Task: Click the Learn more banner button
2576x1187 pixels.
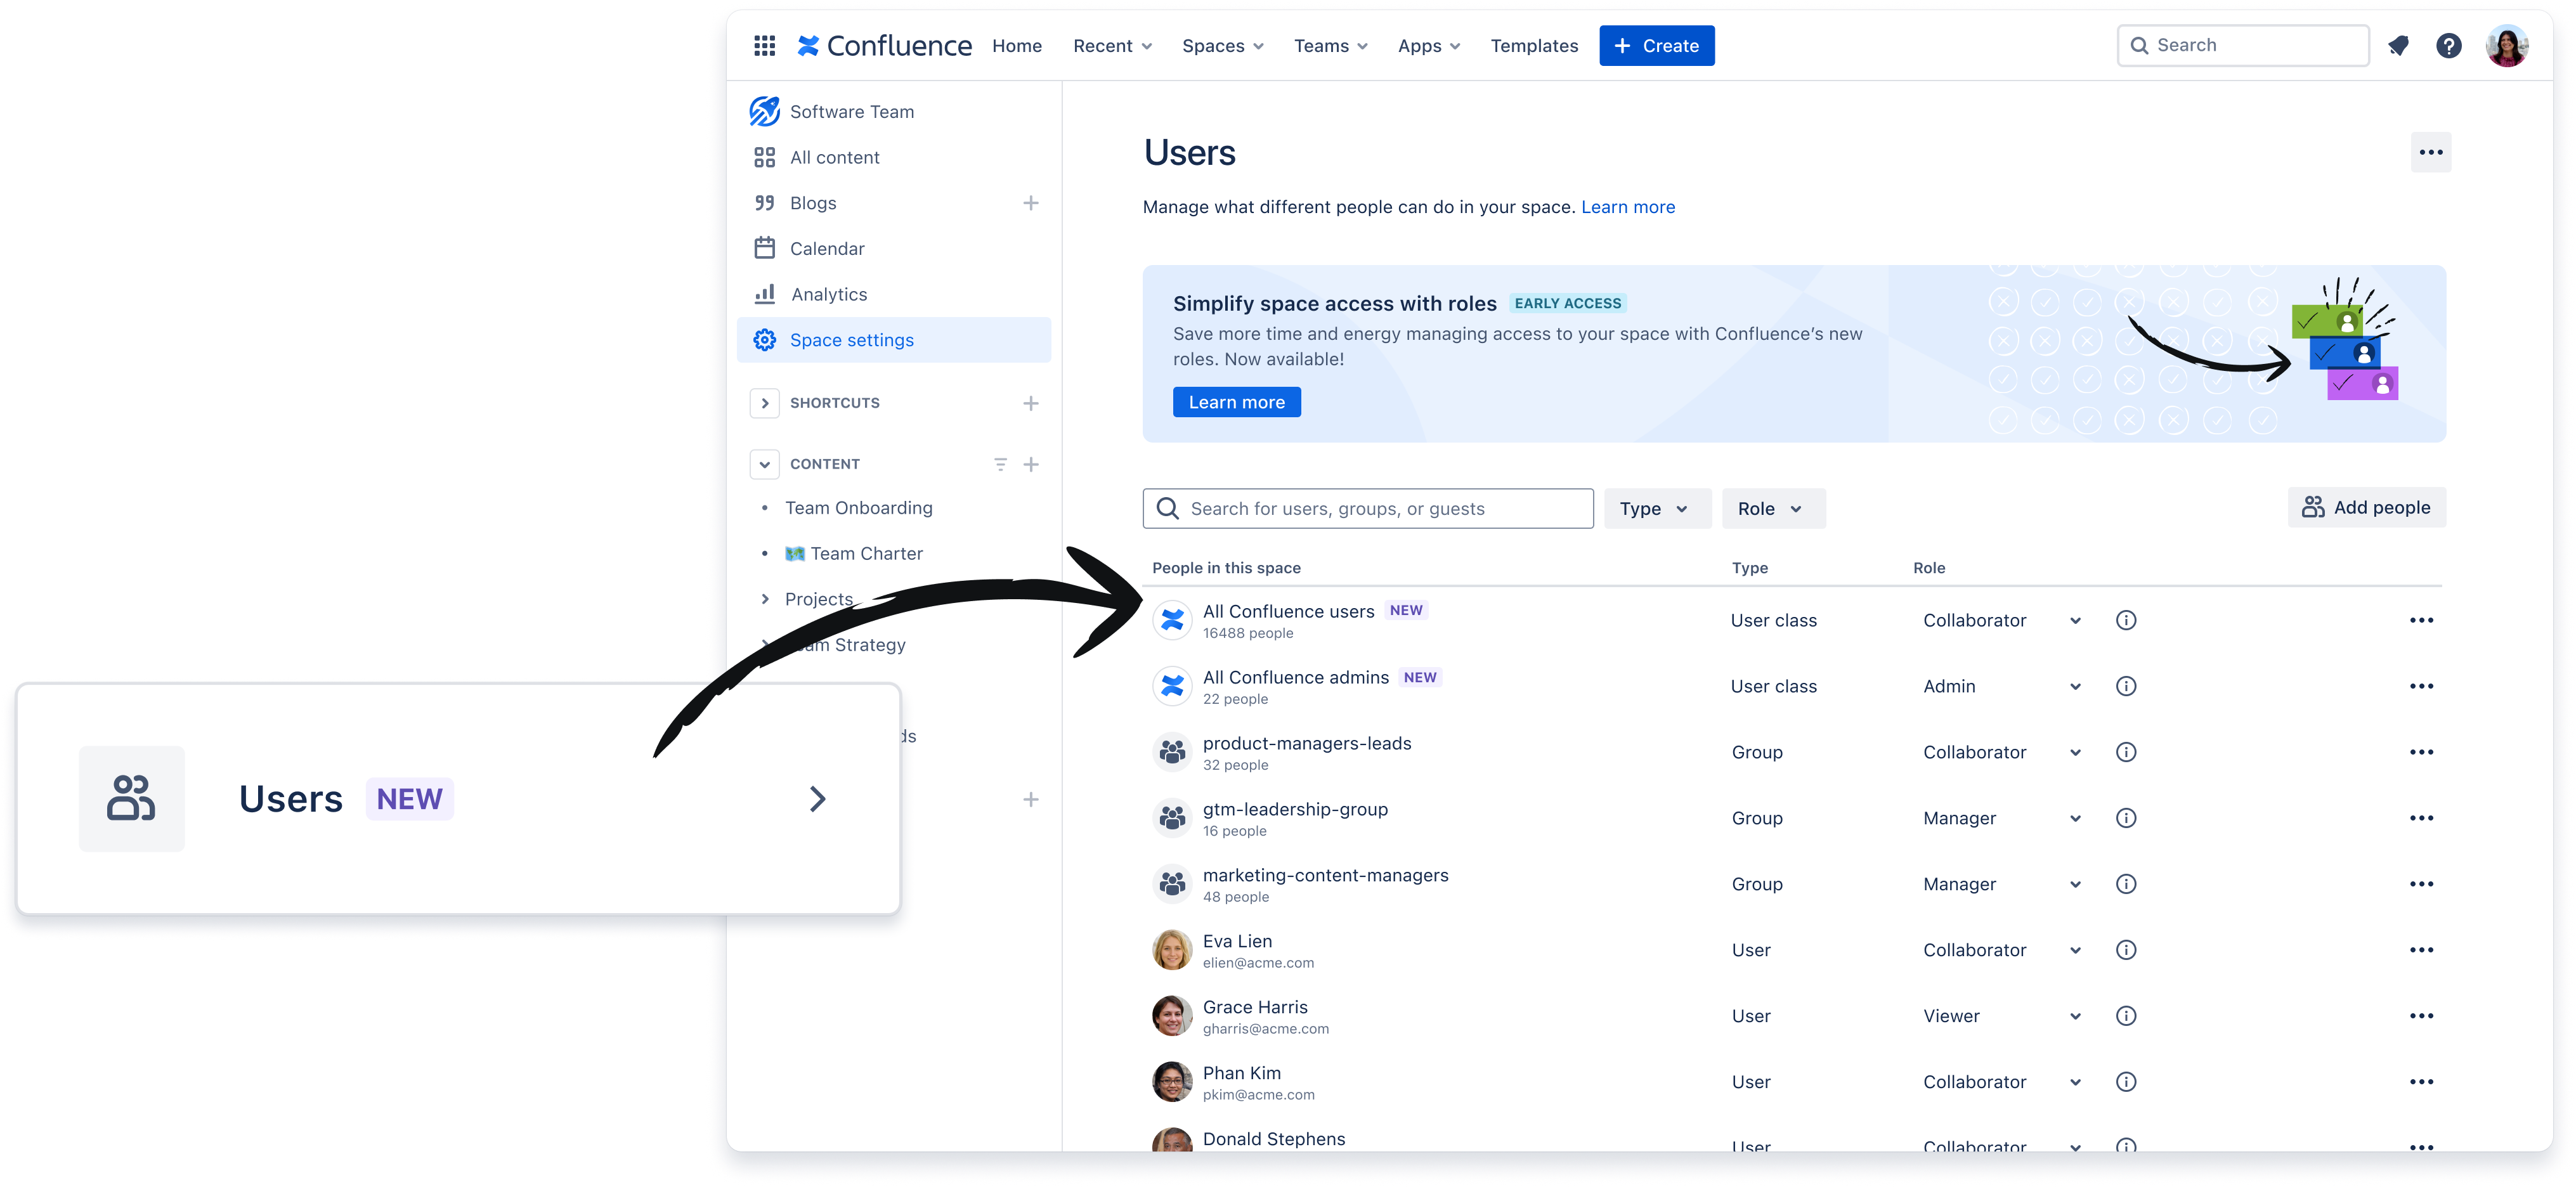Action: point(1236,401)
